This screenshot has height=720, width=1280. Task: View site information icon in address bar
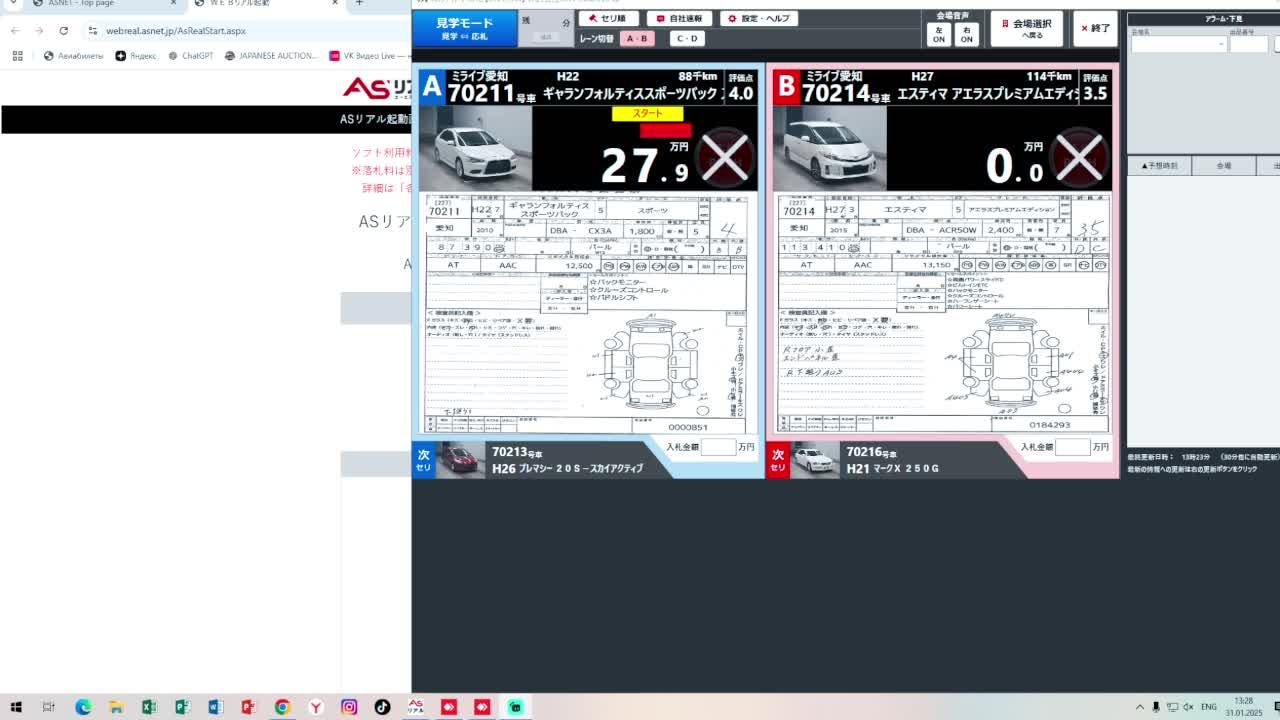[93, 31]
